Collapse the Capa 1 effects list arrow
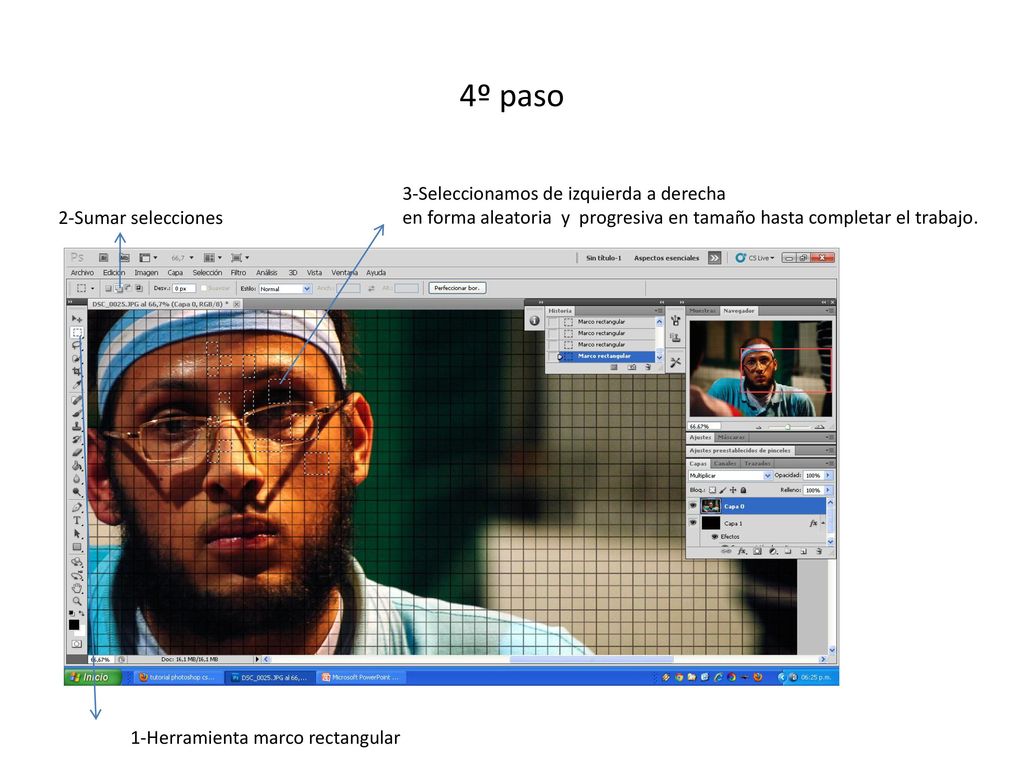The height and width of the screenshot is (768, 1024). coord(824,523)
